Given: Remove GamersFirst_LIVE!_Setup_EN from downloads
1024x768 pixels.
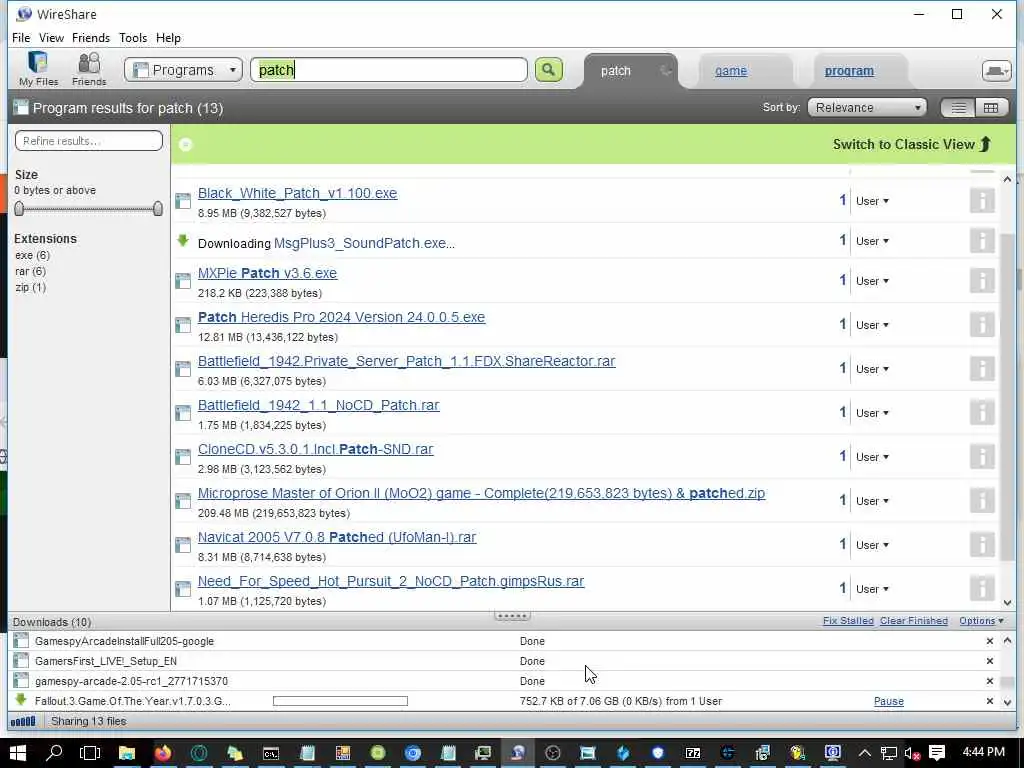Looking at the screenshot, I should point(989,661).
